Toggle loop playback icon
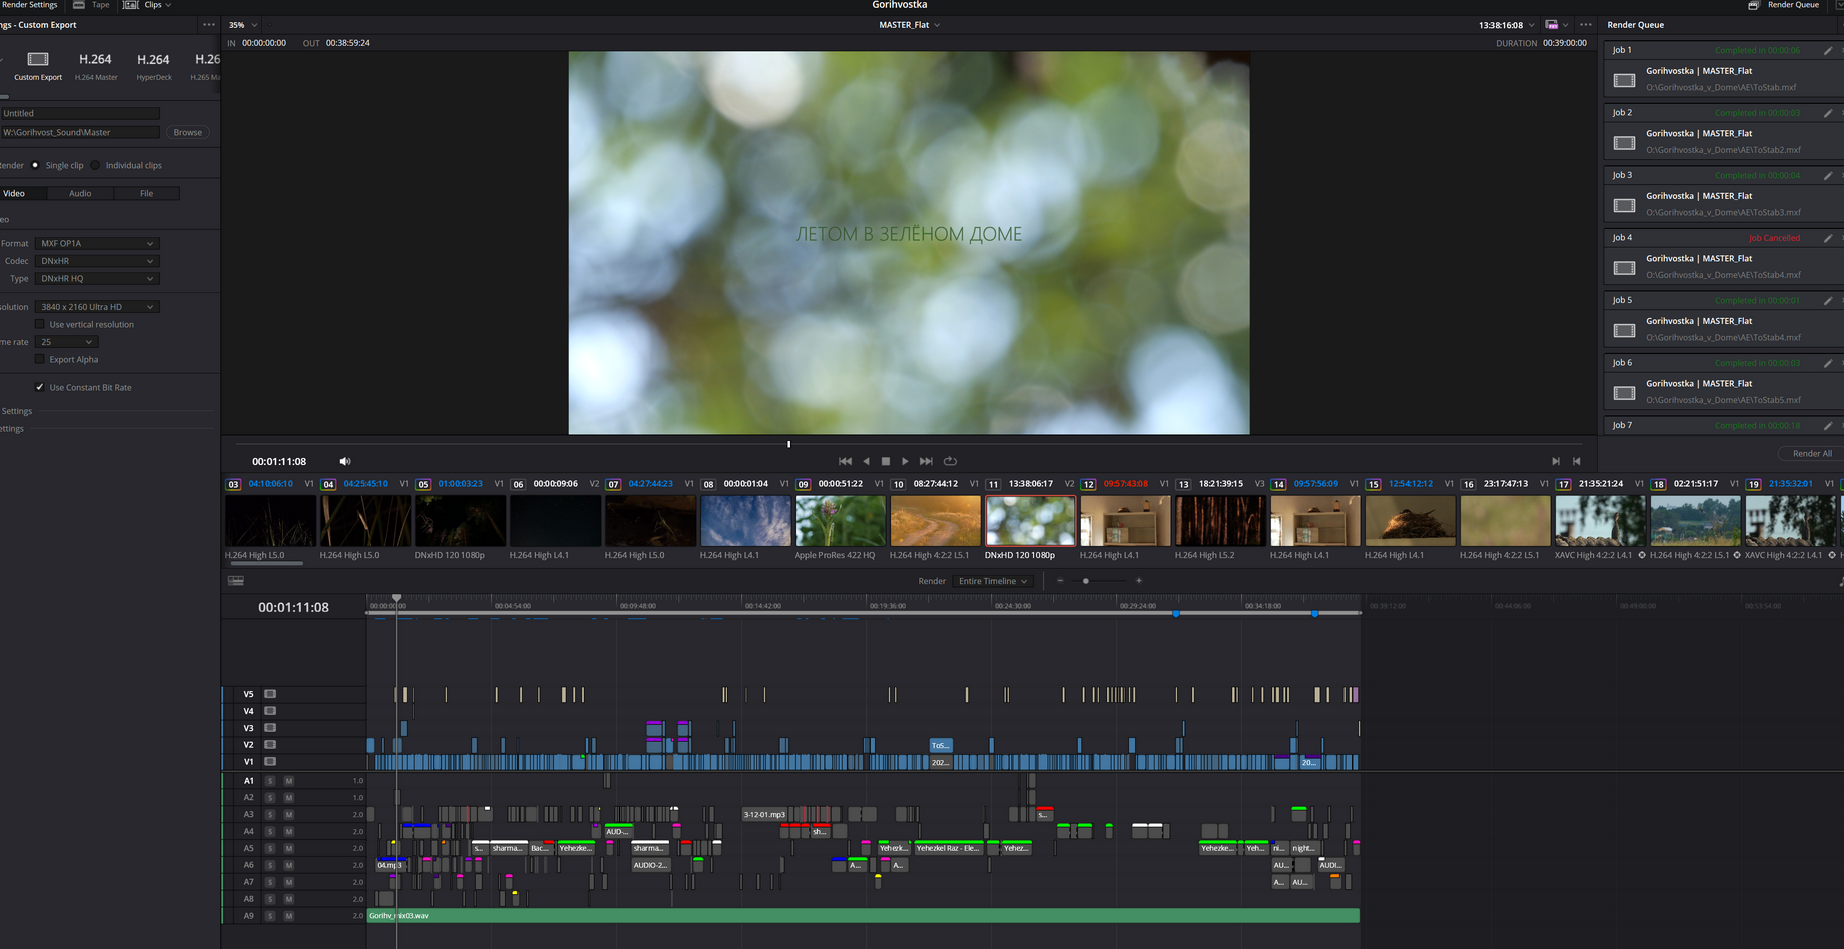The image size is (1844, 949). tap(950, 462)
